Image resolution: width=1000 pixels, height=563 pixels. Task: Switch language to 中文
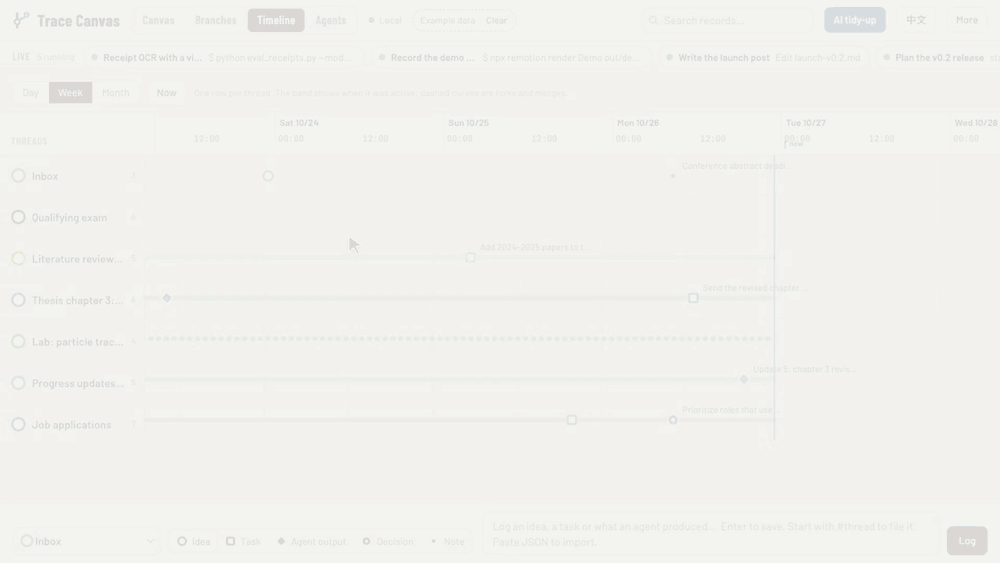coord(916,20)
